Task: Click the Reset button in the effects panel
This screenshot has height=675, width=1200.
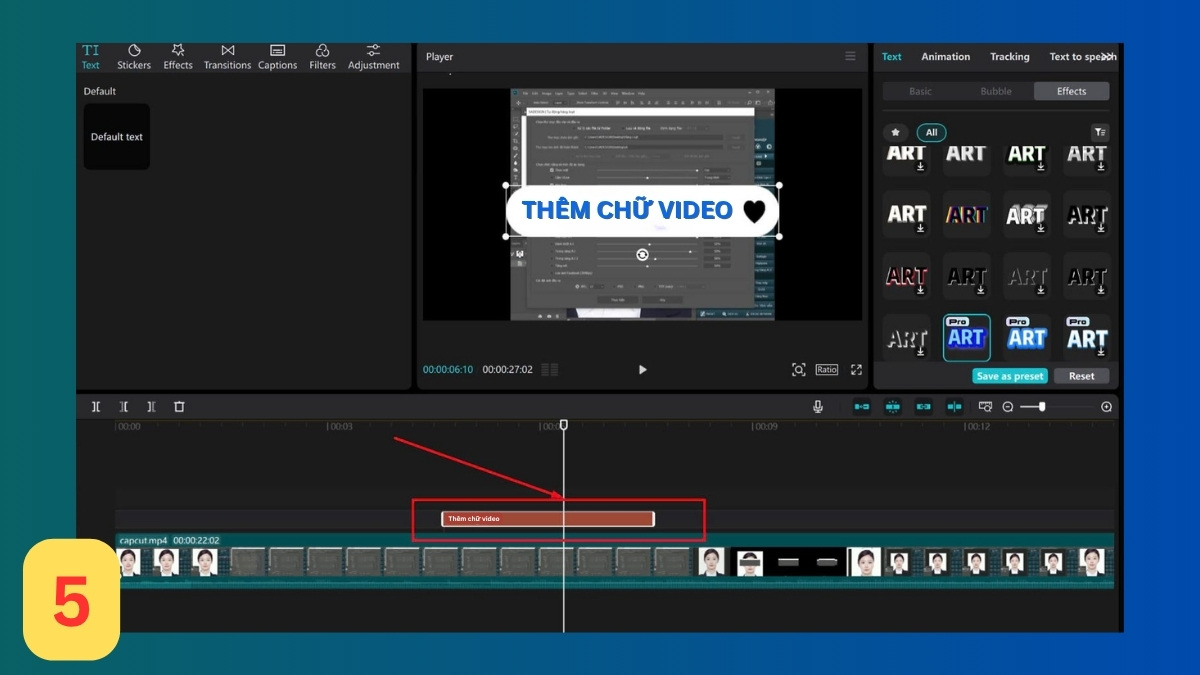Action: click(x=1081, y=376)
